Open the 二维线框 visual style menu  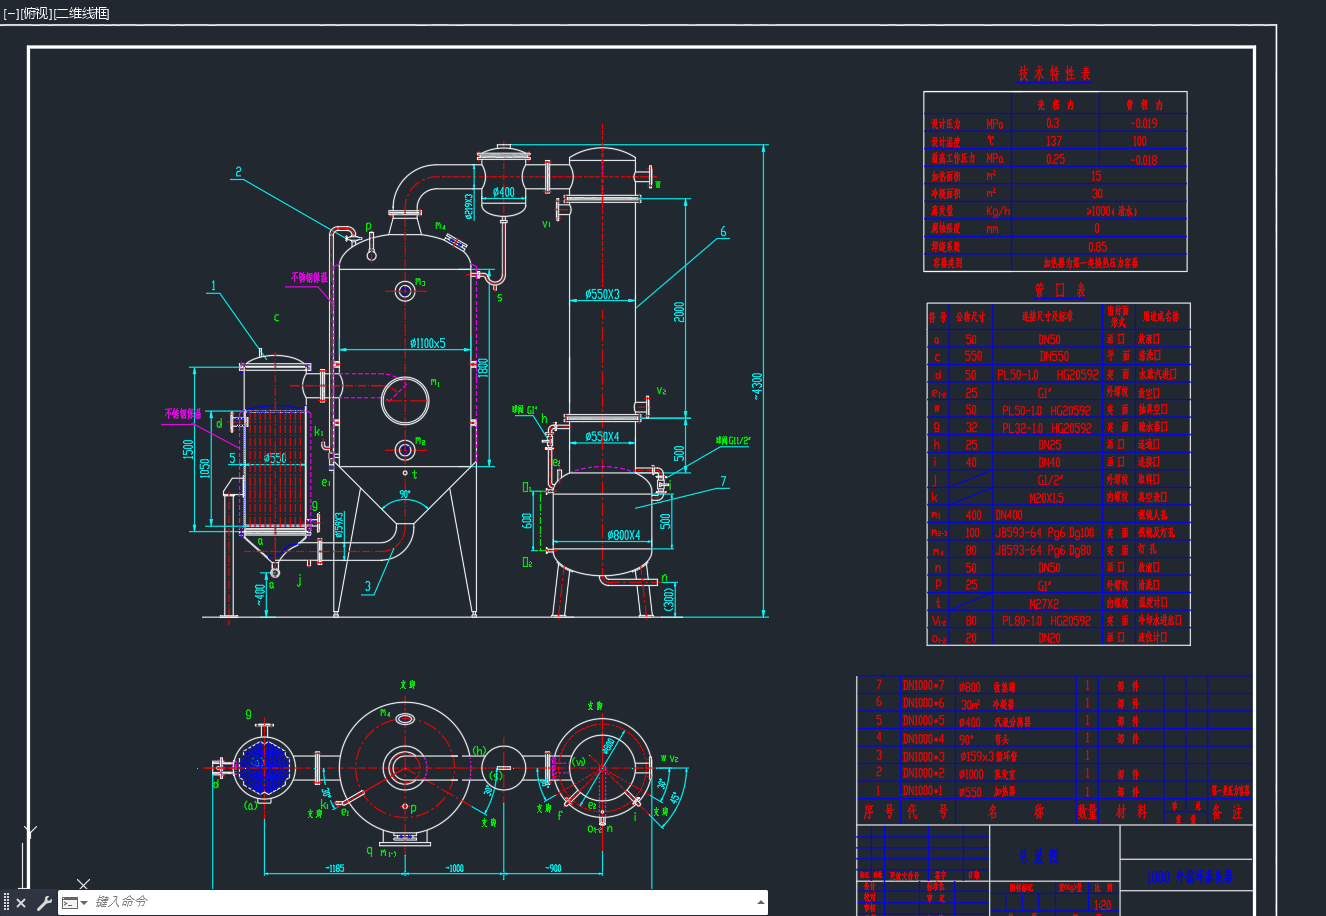click(81, 13)
